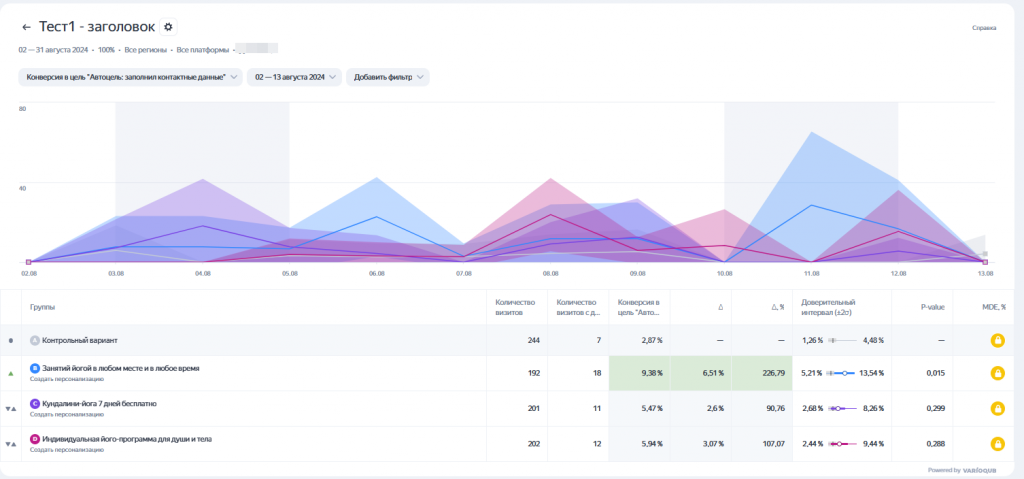Click the magenta D variant badge
Viewport: 1024px width, 479px height.
pos(35,439)
